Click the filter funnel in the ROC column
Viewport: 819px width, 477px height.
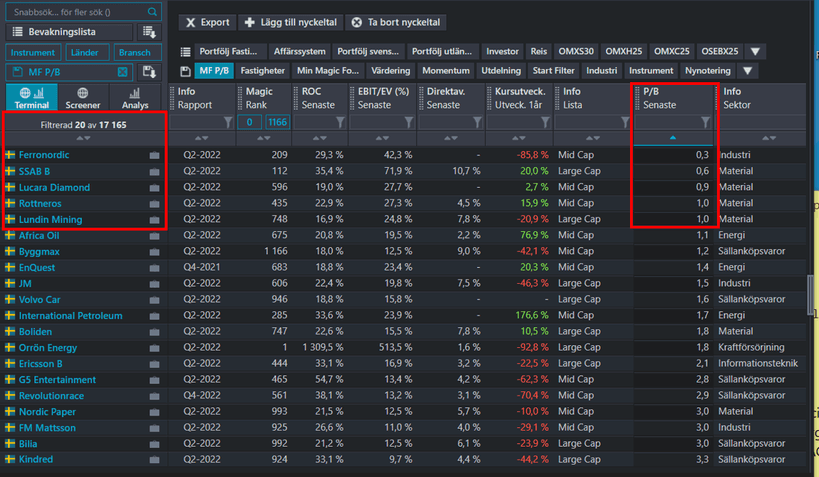[340, 122]
